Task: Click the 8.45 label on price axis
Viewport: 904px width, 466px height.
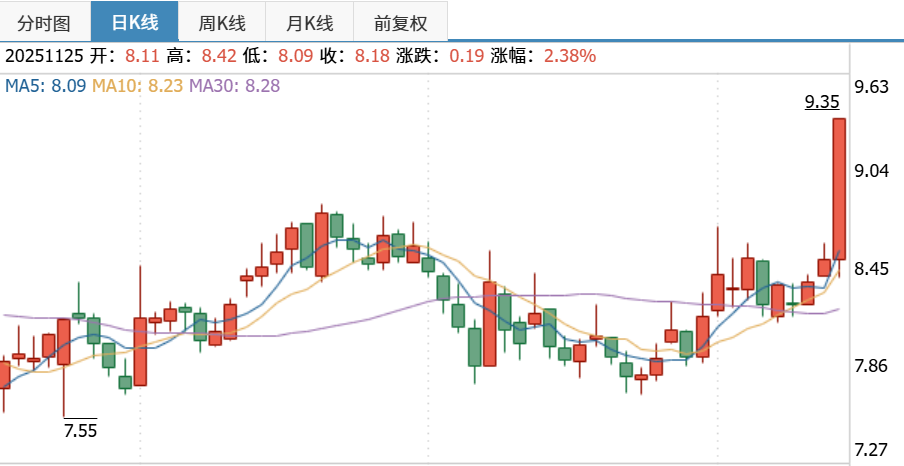Action: point(872,268)
